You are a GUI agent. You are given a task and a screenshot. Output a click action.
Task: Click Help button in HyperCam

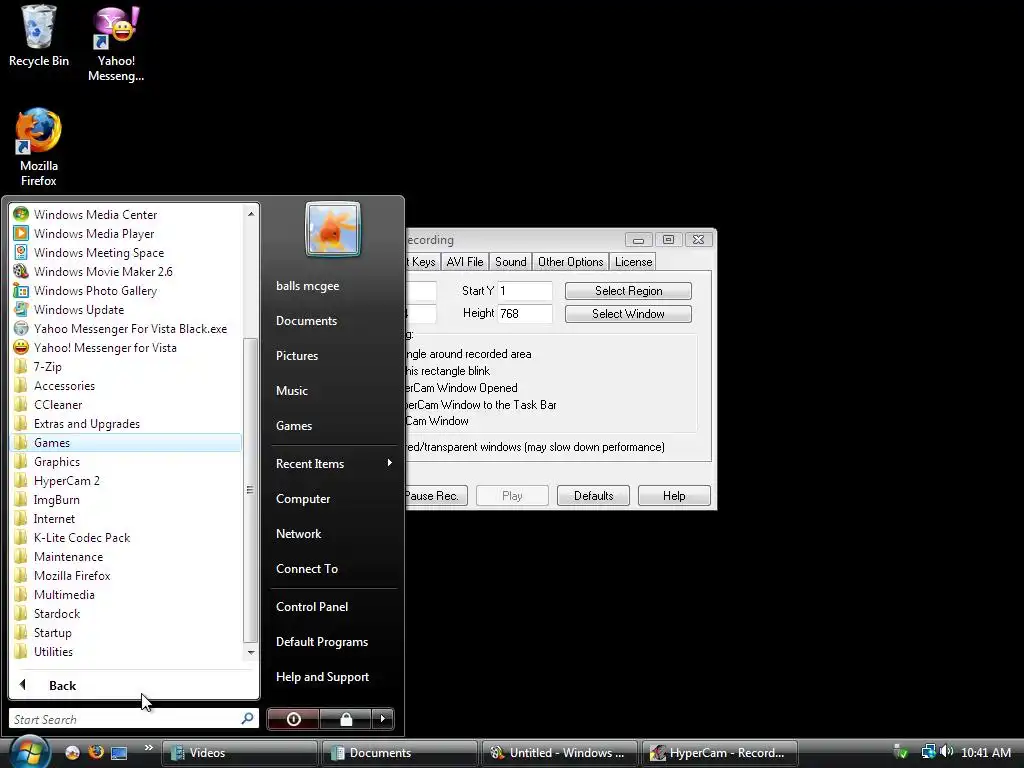[674, 495]
